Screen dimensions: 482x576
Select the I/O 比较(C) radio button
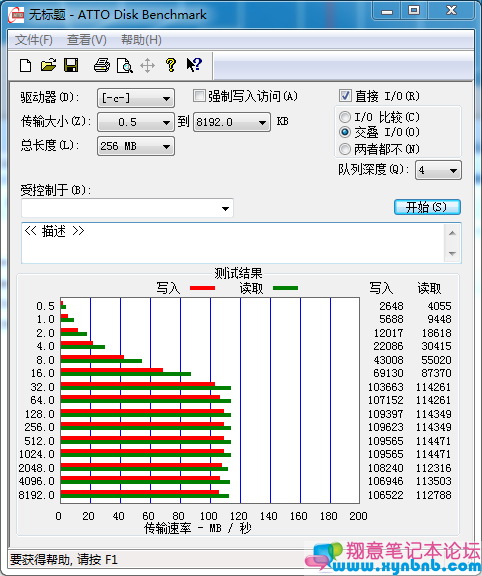point(345,117)
